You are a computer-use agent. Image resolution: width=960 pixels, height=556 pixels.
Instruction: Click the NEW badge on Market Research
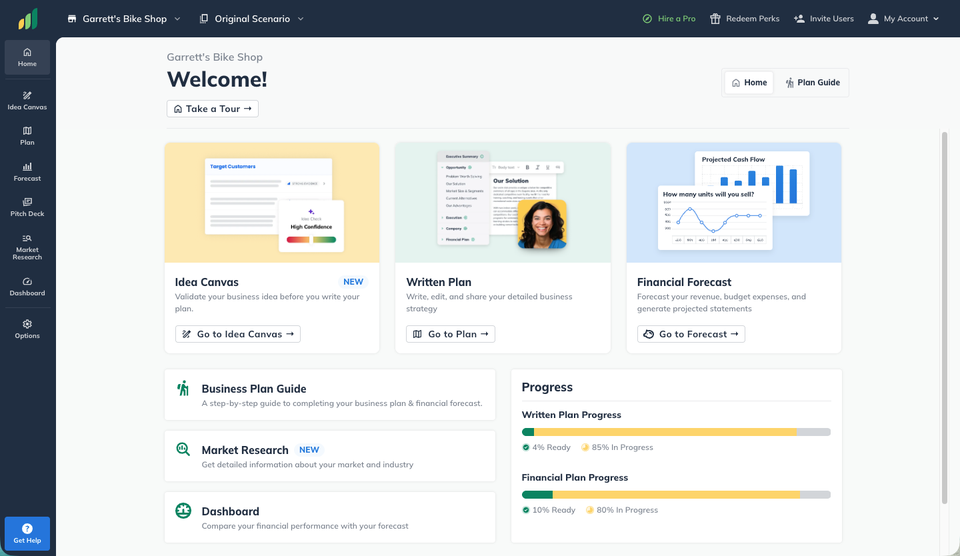[x=309, y=450]
